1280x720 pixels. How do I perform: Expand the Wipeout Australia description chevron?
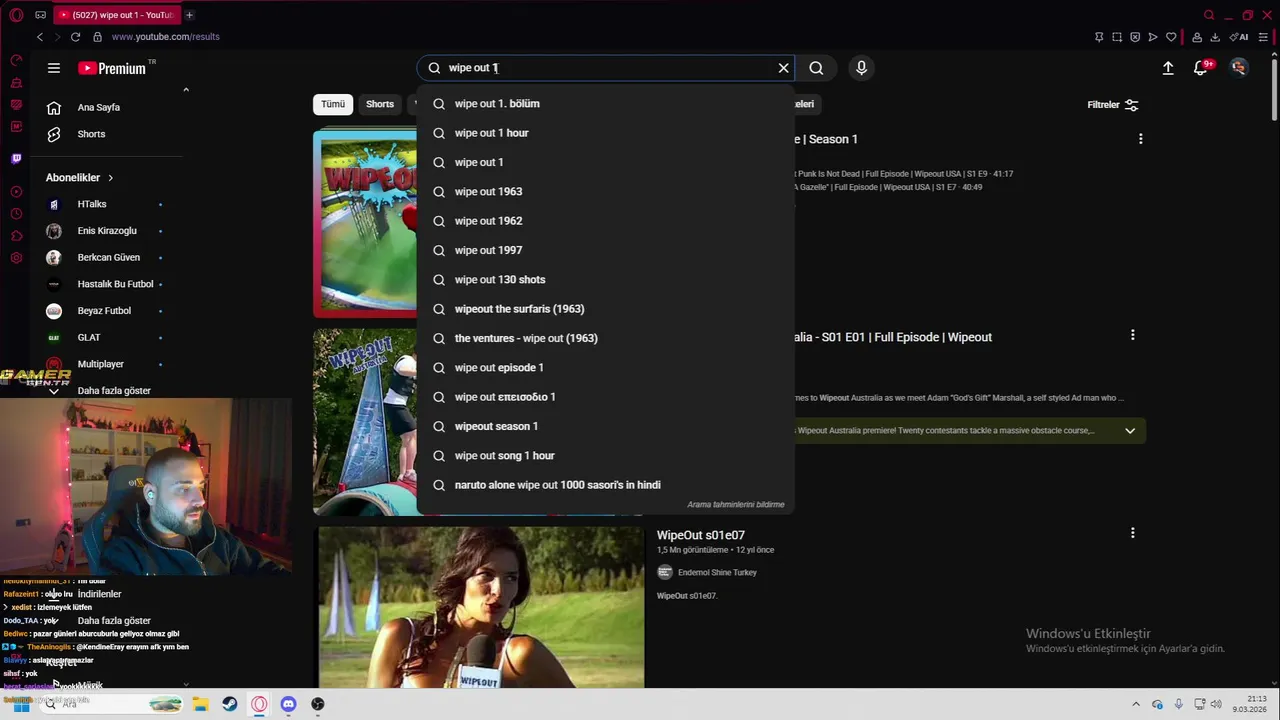pyautogui.click(x=1130, y=431)
